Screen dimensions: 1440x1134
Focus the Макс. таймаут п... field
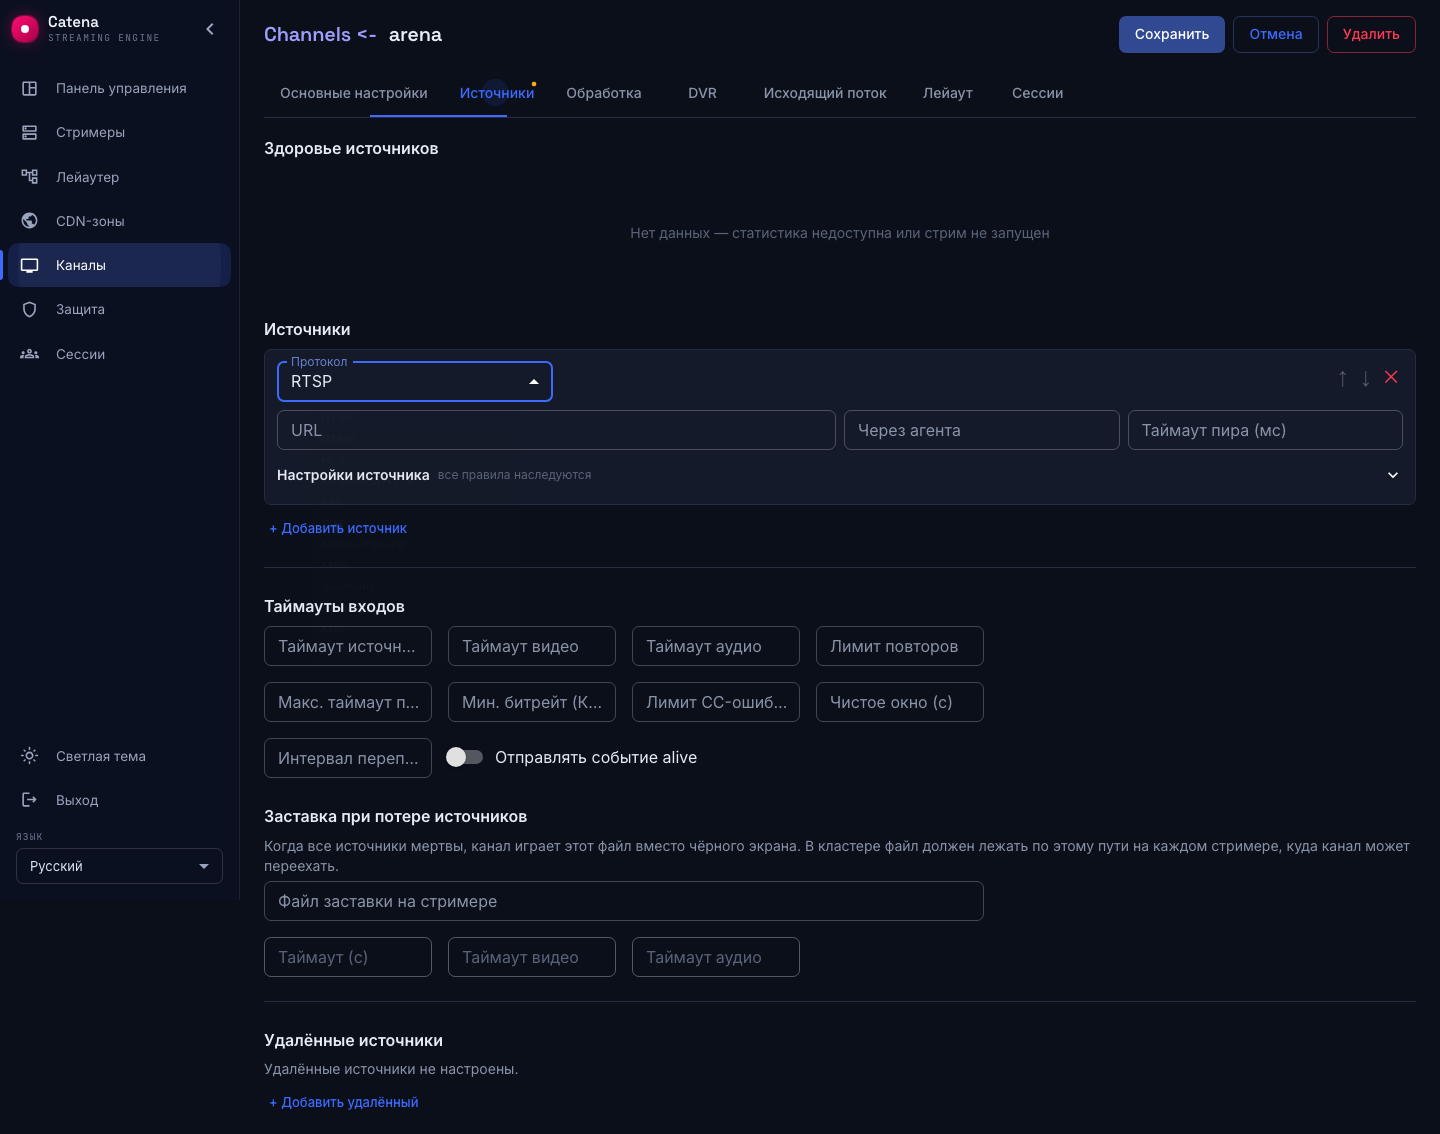click(x=348, y=702)
